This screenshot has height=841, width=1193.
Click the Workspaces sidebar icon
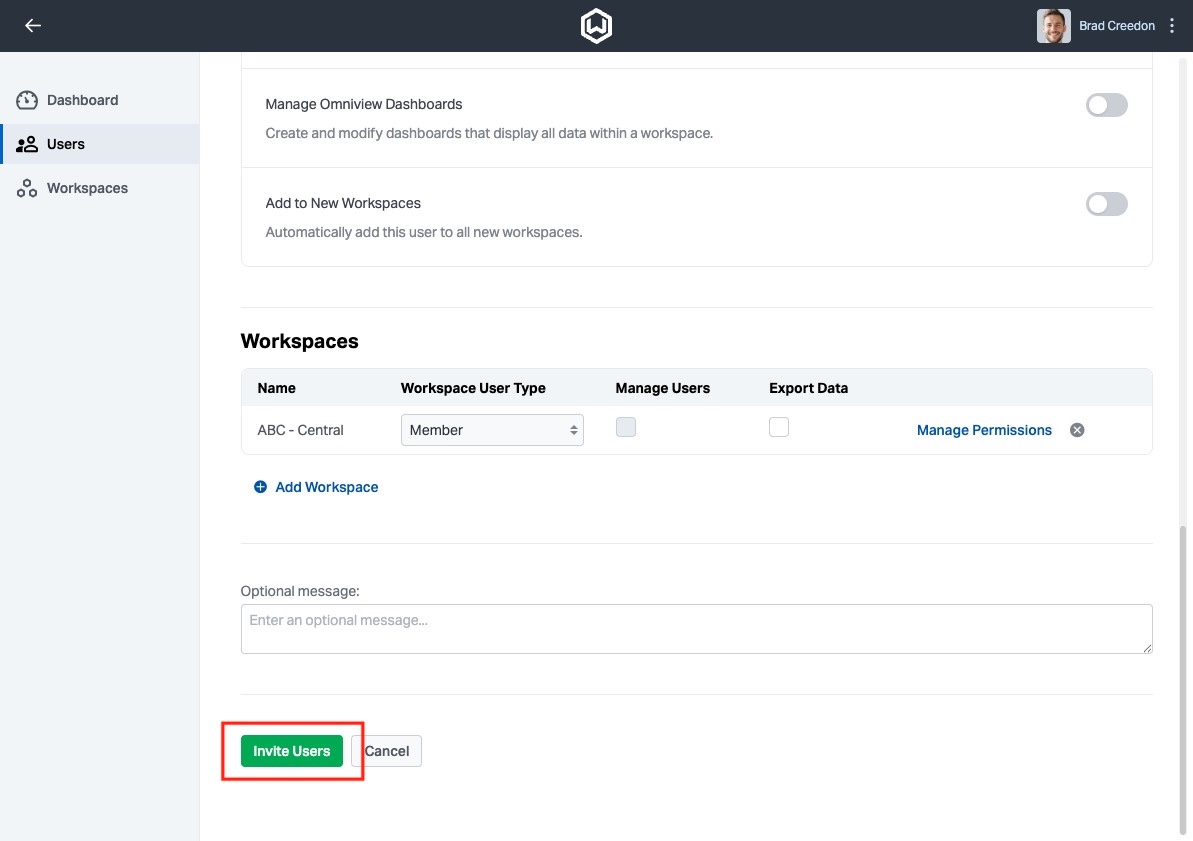pos(27,189)
